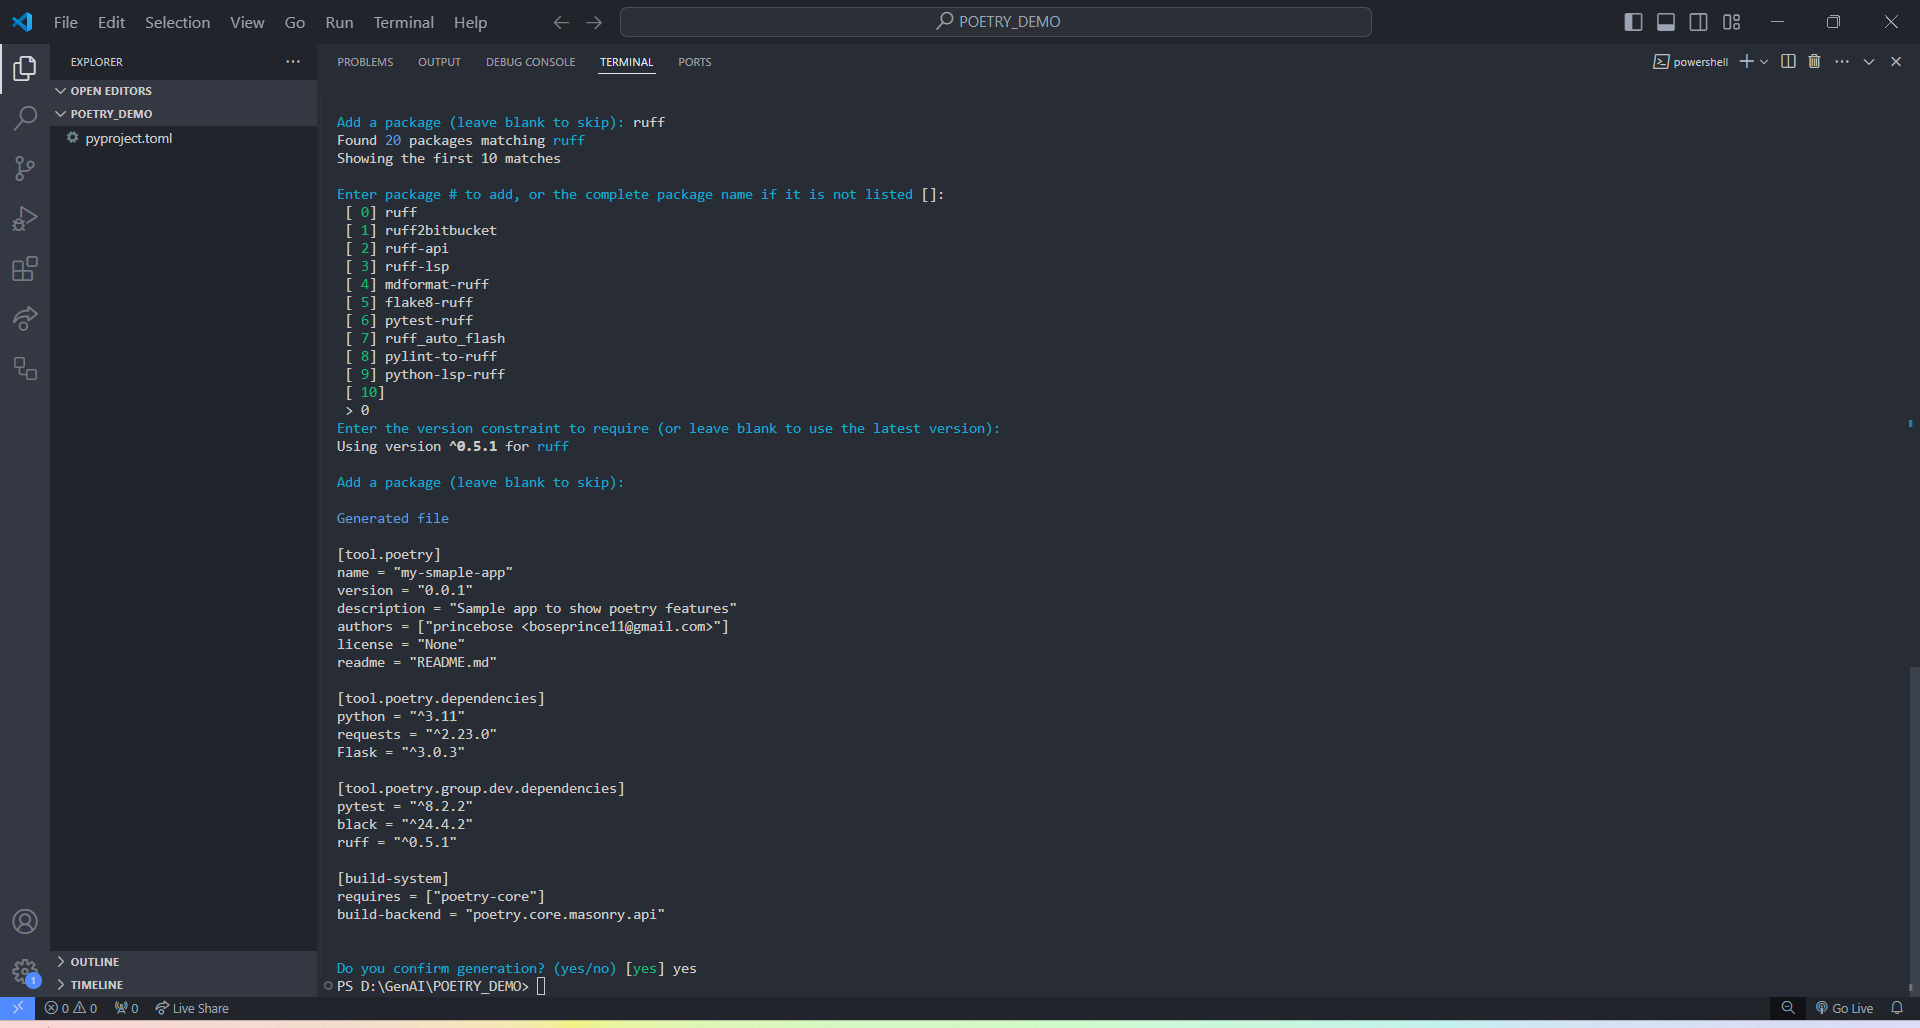The height and width of the screenshot is (1028, 1920).
Task: Expand the Timeline section
Action: pos(183,985)
